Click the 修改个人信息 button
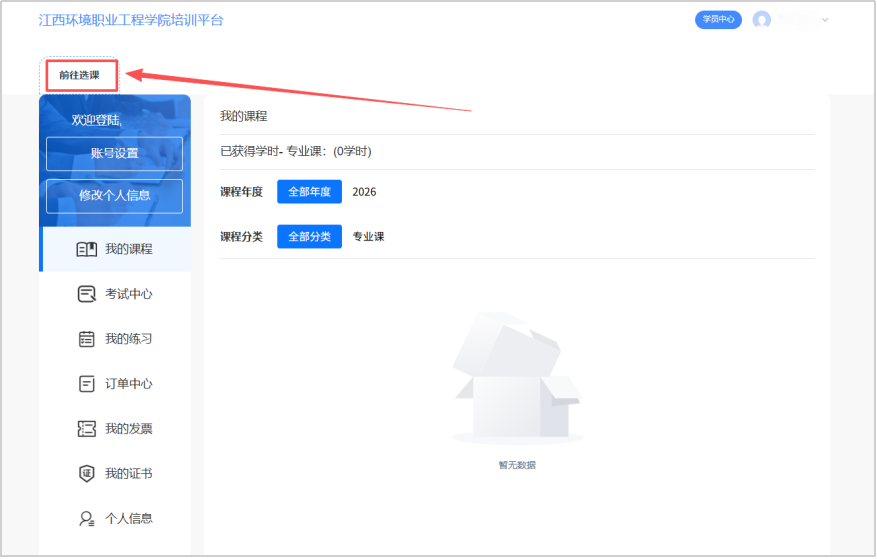The image size is (877, 559). (114, 196)
